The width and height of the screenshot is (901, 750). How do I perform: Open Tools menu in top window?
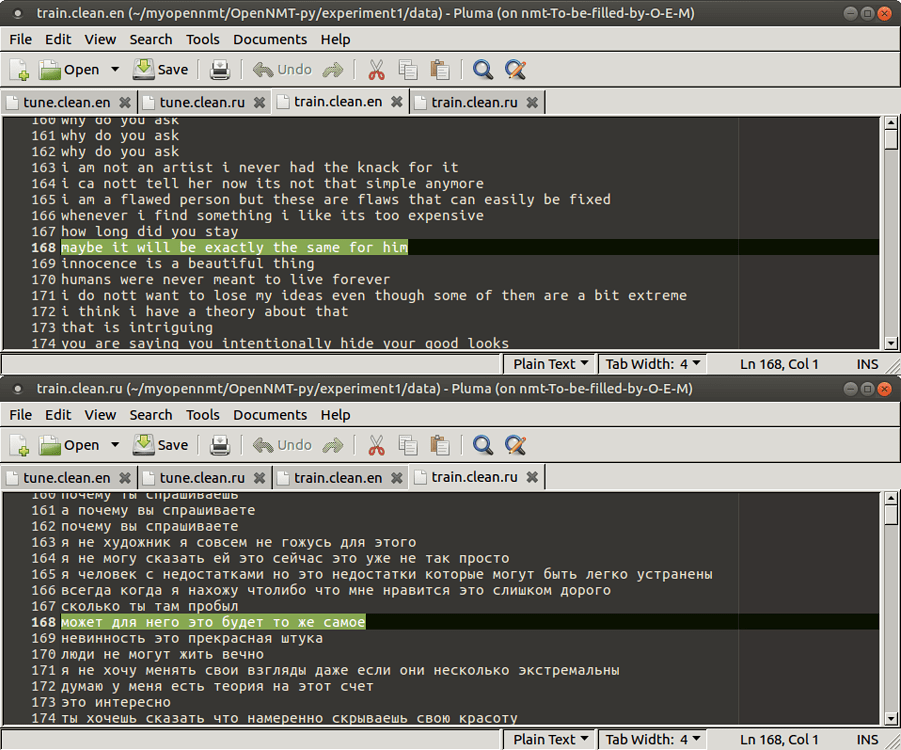click(202, 39)
